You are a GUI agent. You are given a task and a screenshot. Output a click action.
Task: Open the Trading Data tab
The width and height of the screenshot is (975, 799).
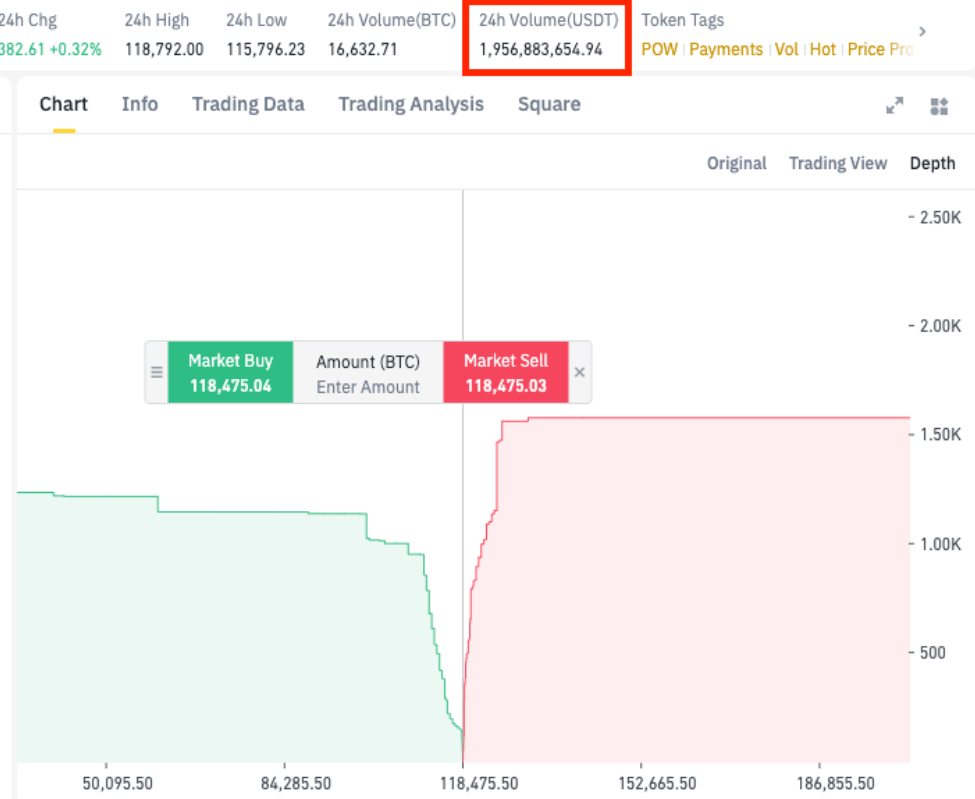[248, 104]
